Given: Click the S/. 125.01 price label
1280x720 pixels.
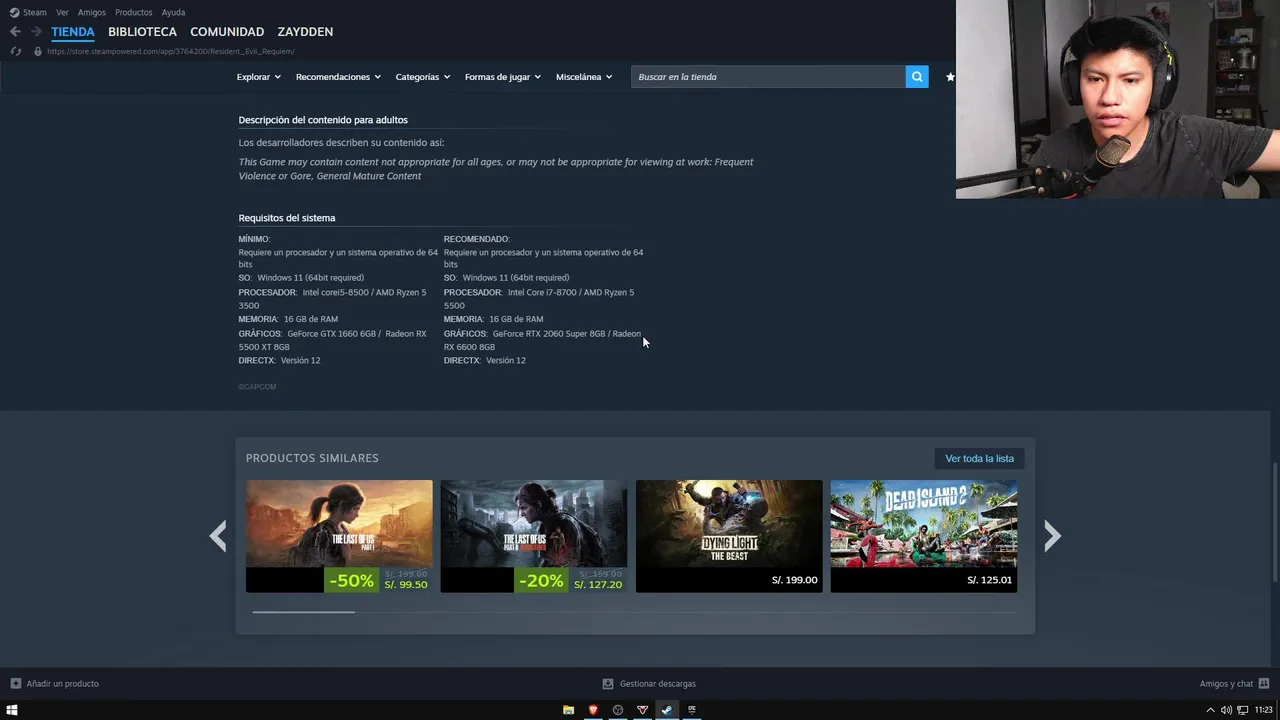Looking at the screenshot, I should tap(990, 580).
